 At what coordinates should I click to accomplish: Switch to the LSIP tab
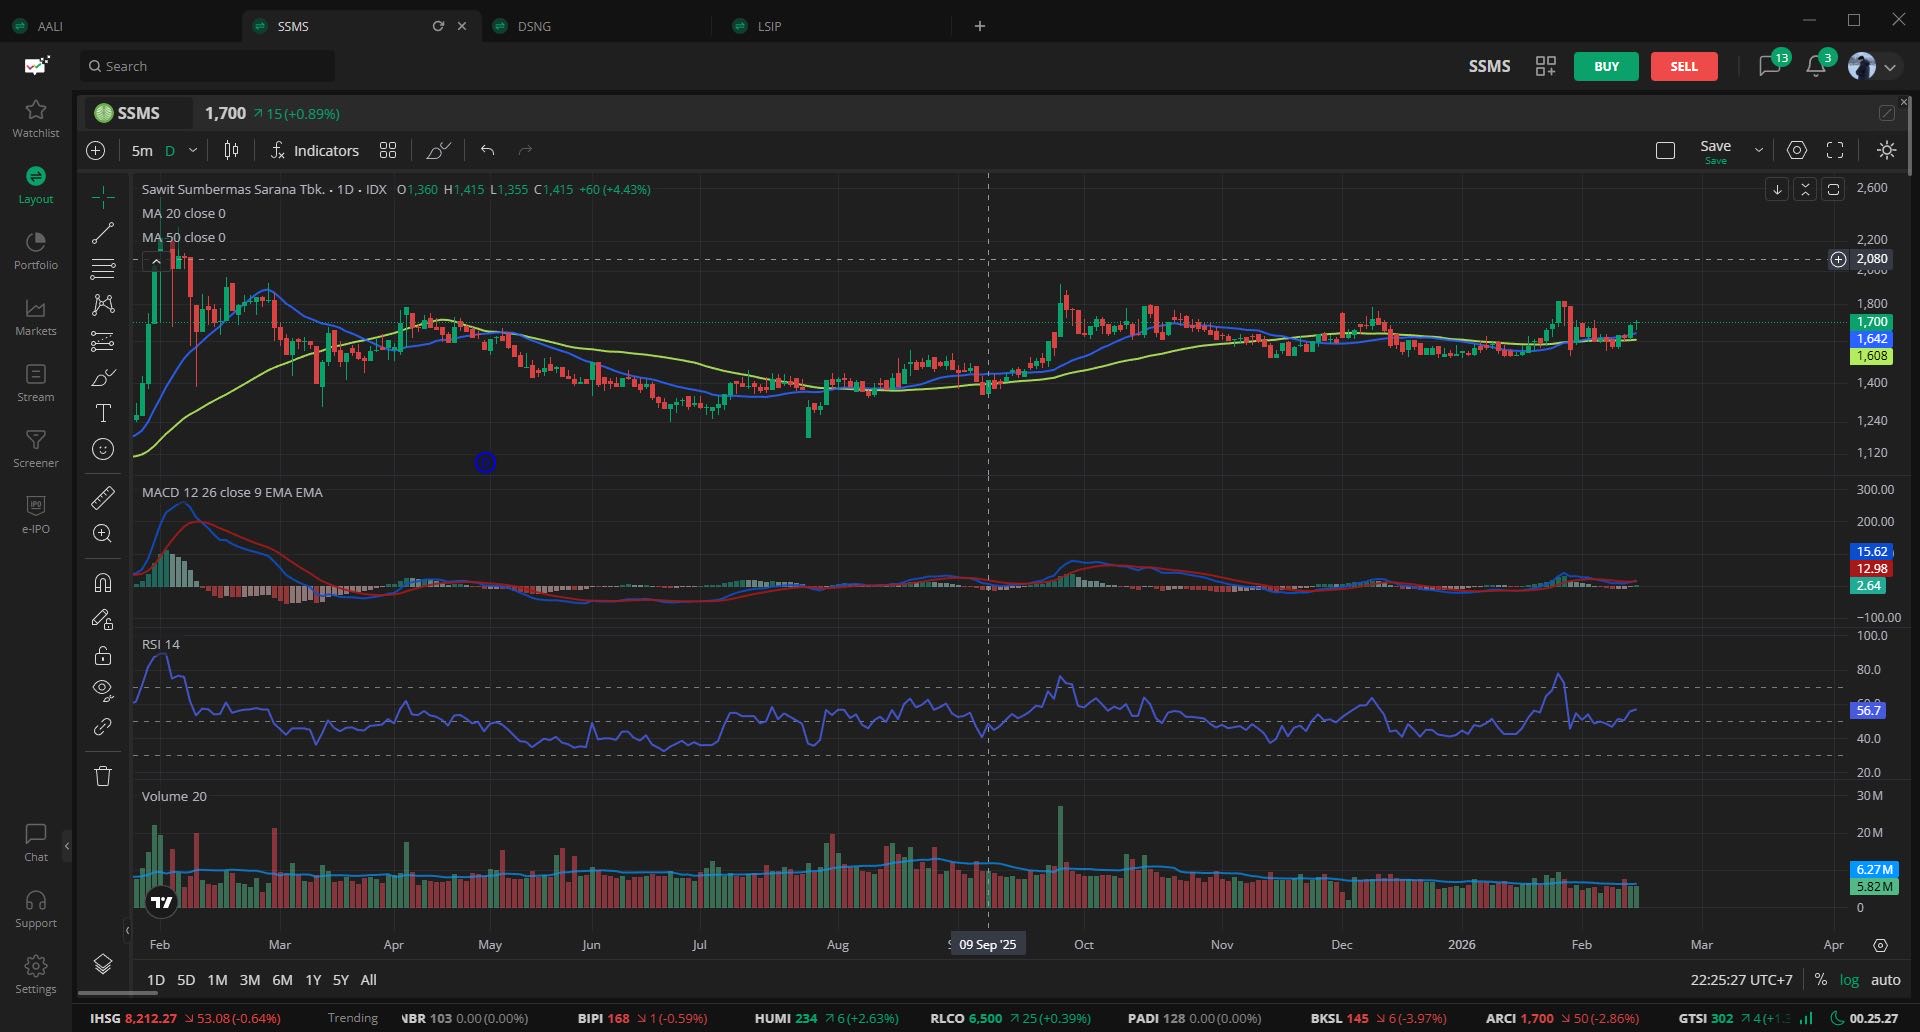[769, 26]
